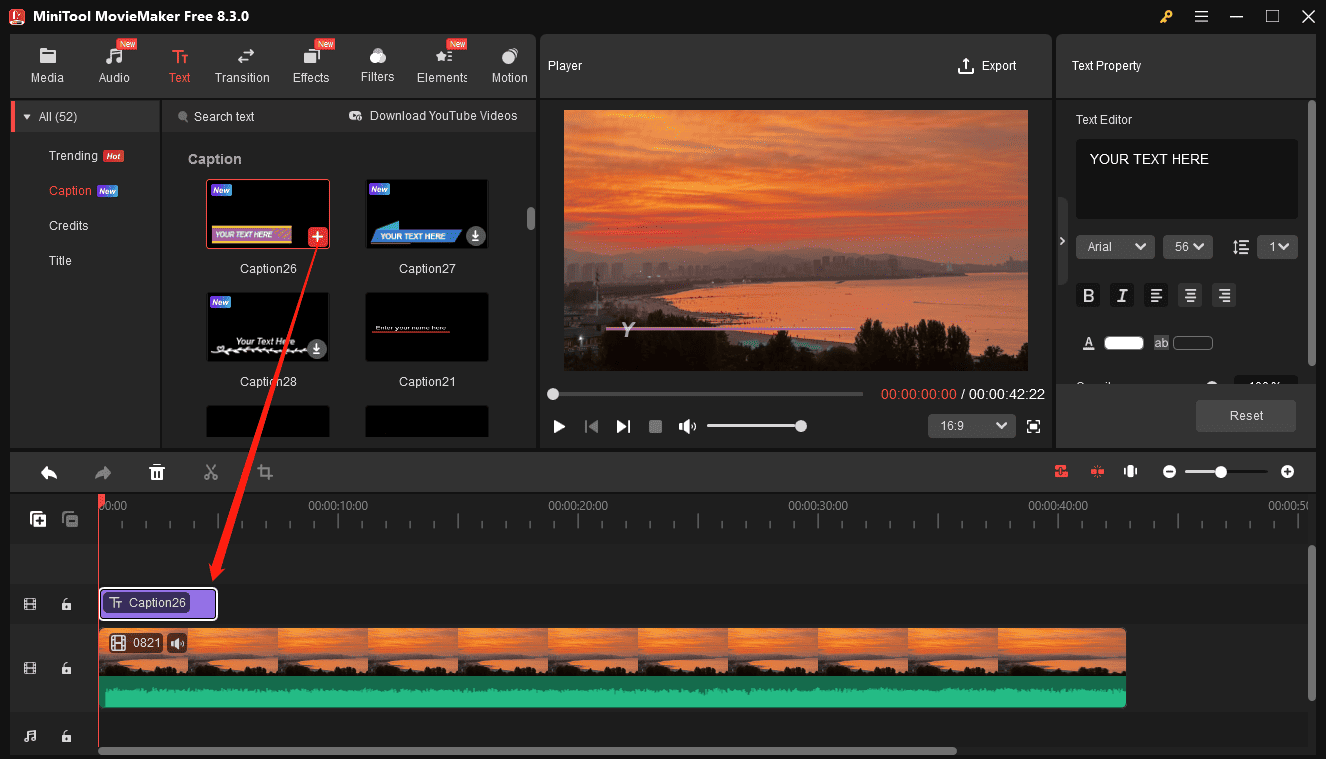1326x759 pixels.
Task: Split clip with scissors tool
Action: [211, 472]
